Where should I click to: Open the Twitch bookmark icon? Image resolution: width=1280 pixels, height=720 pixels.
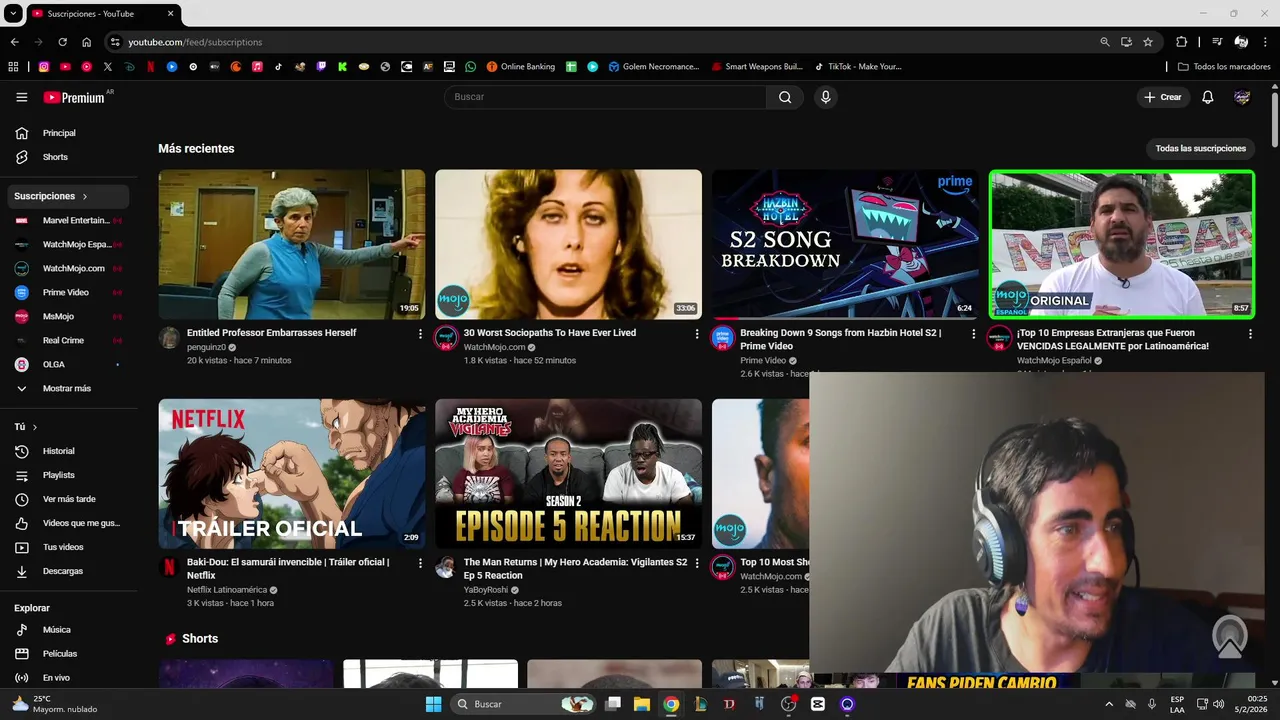pyautogui.click(x=321, y=67)
